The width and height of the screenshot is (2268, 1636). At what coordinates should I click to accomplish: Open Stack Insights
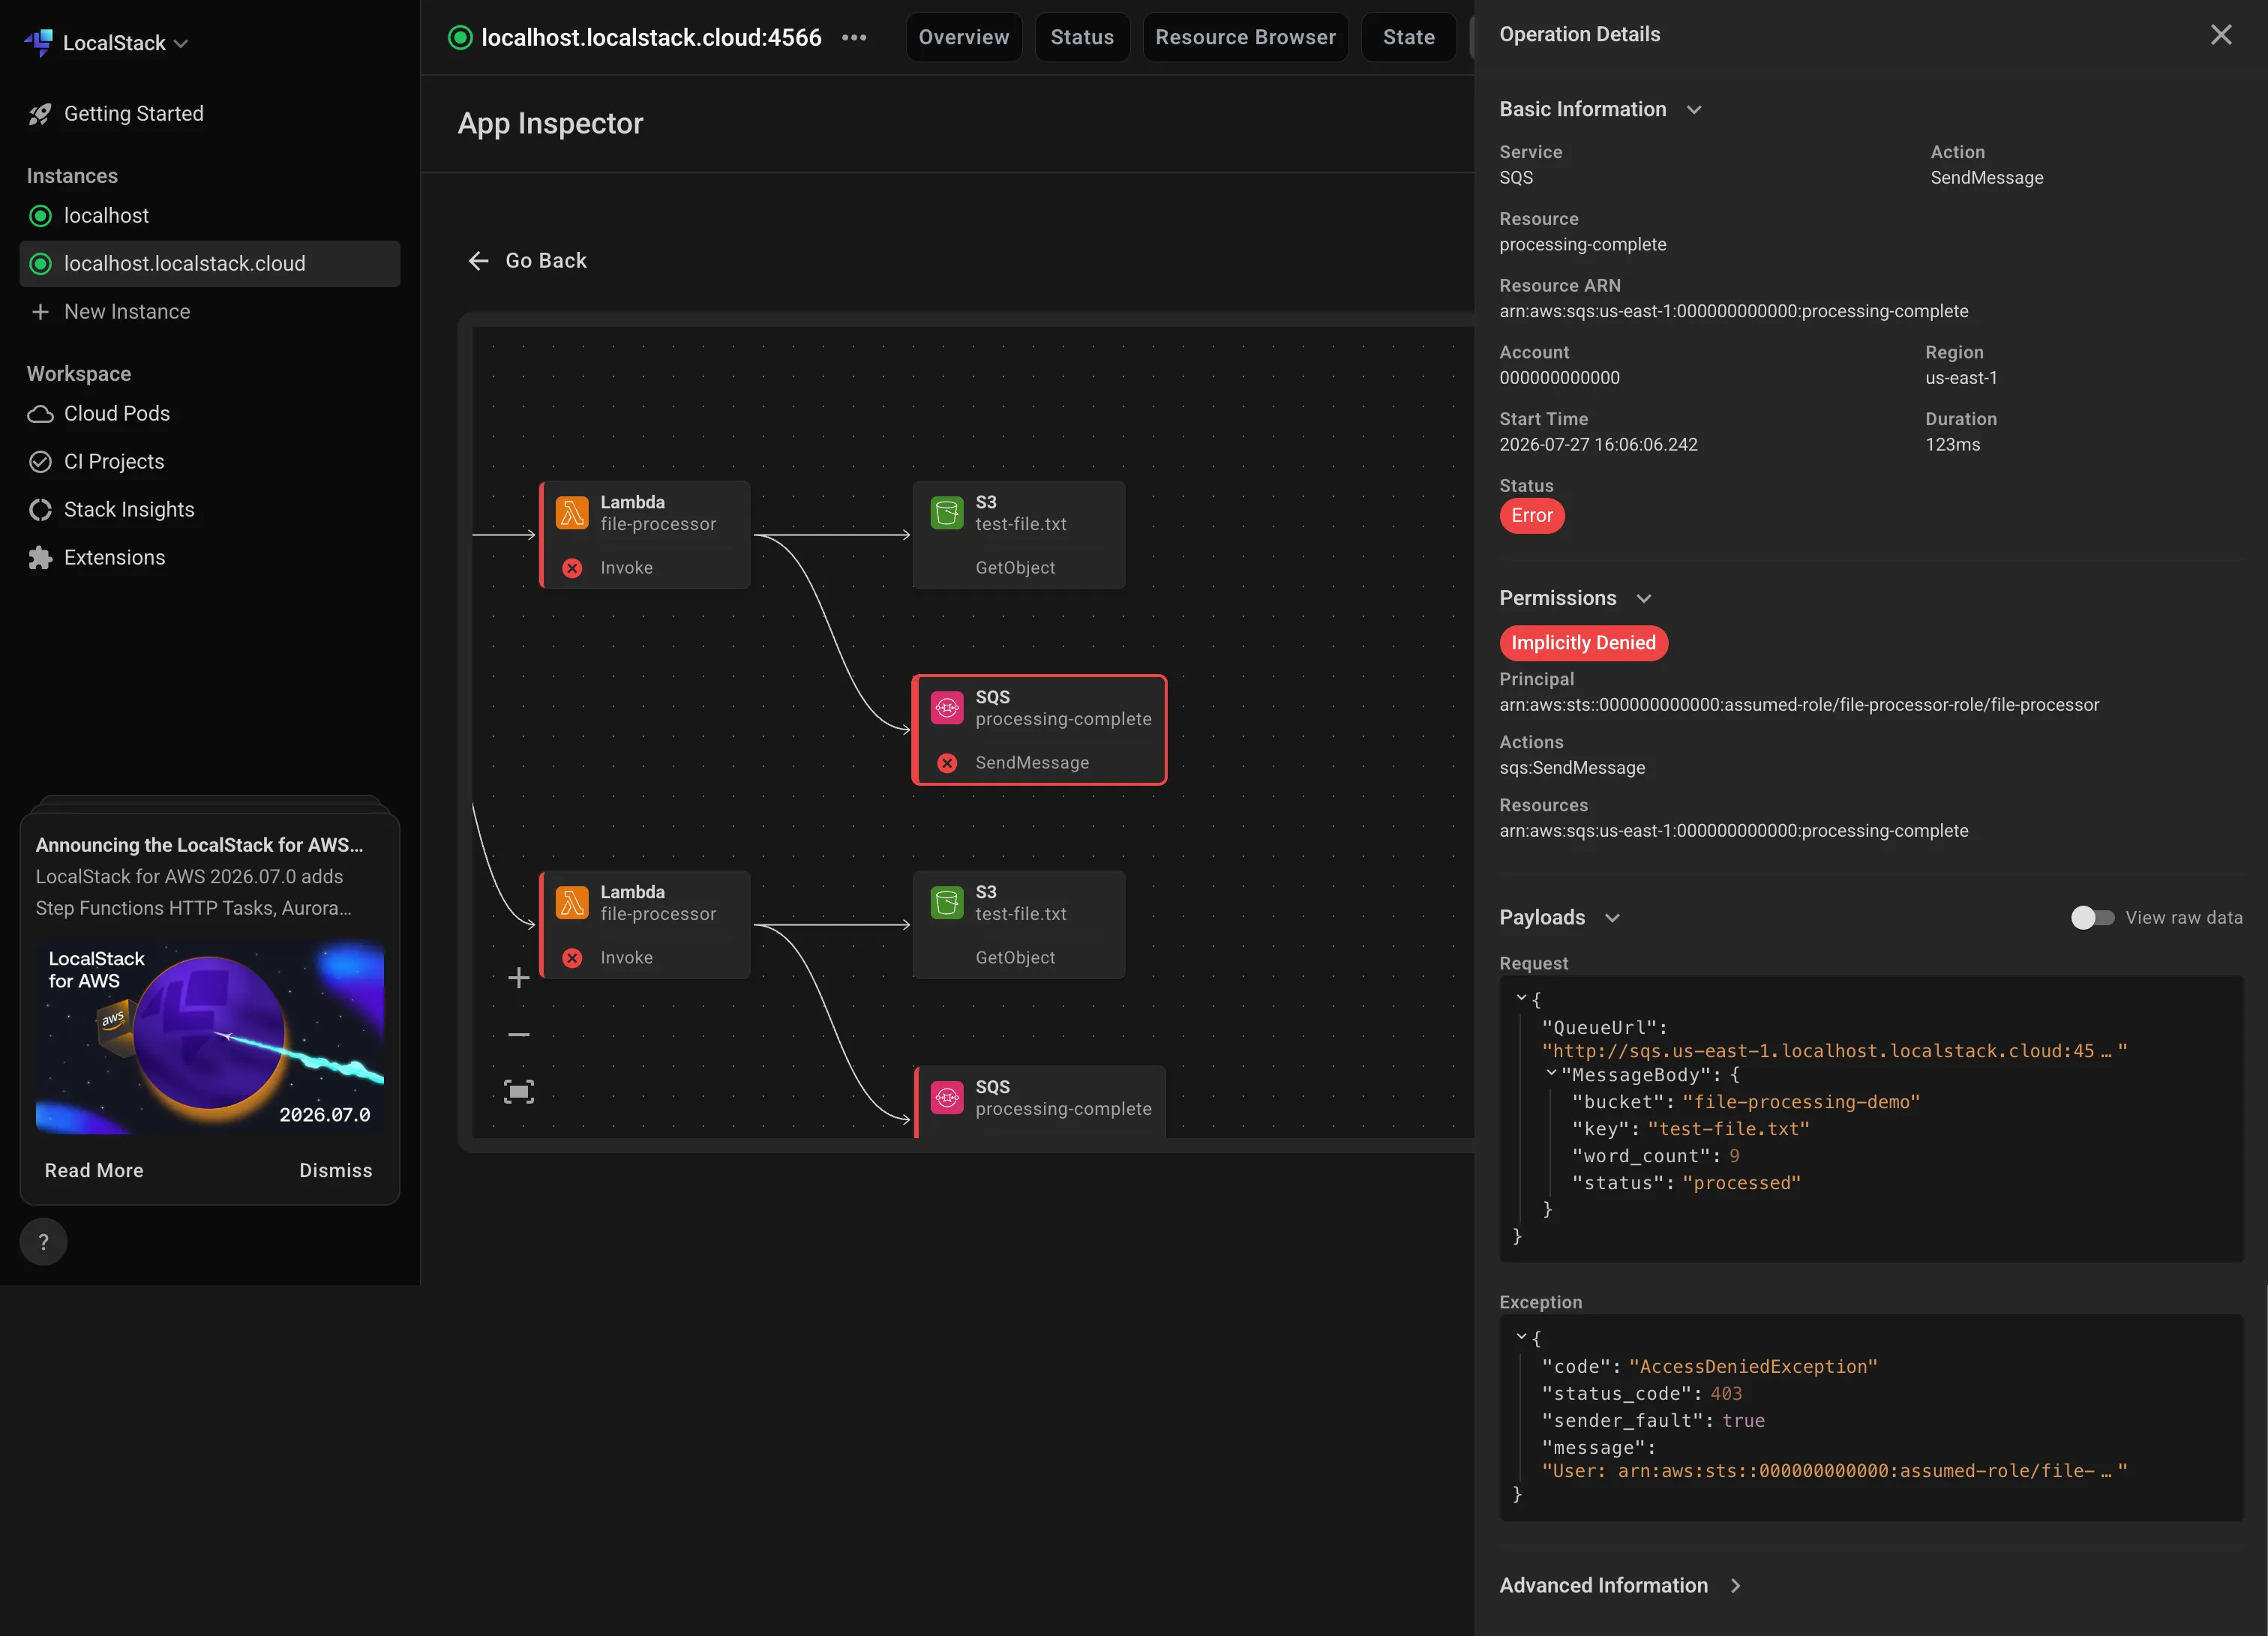129,510
